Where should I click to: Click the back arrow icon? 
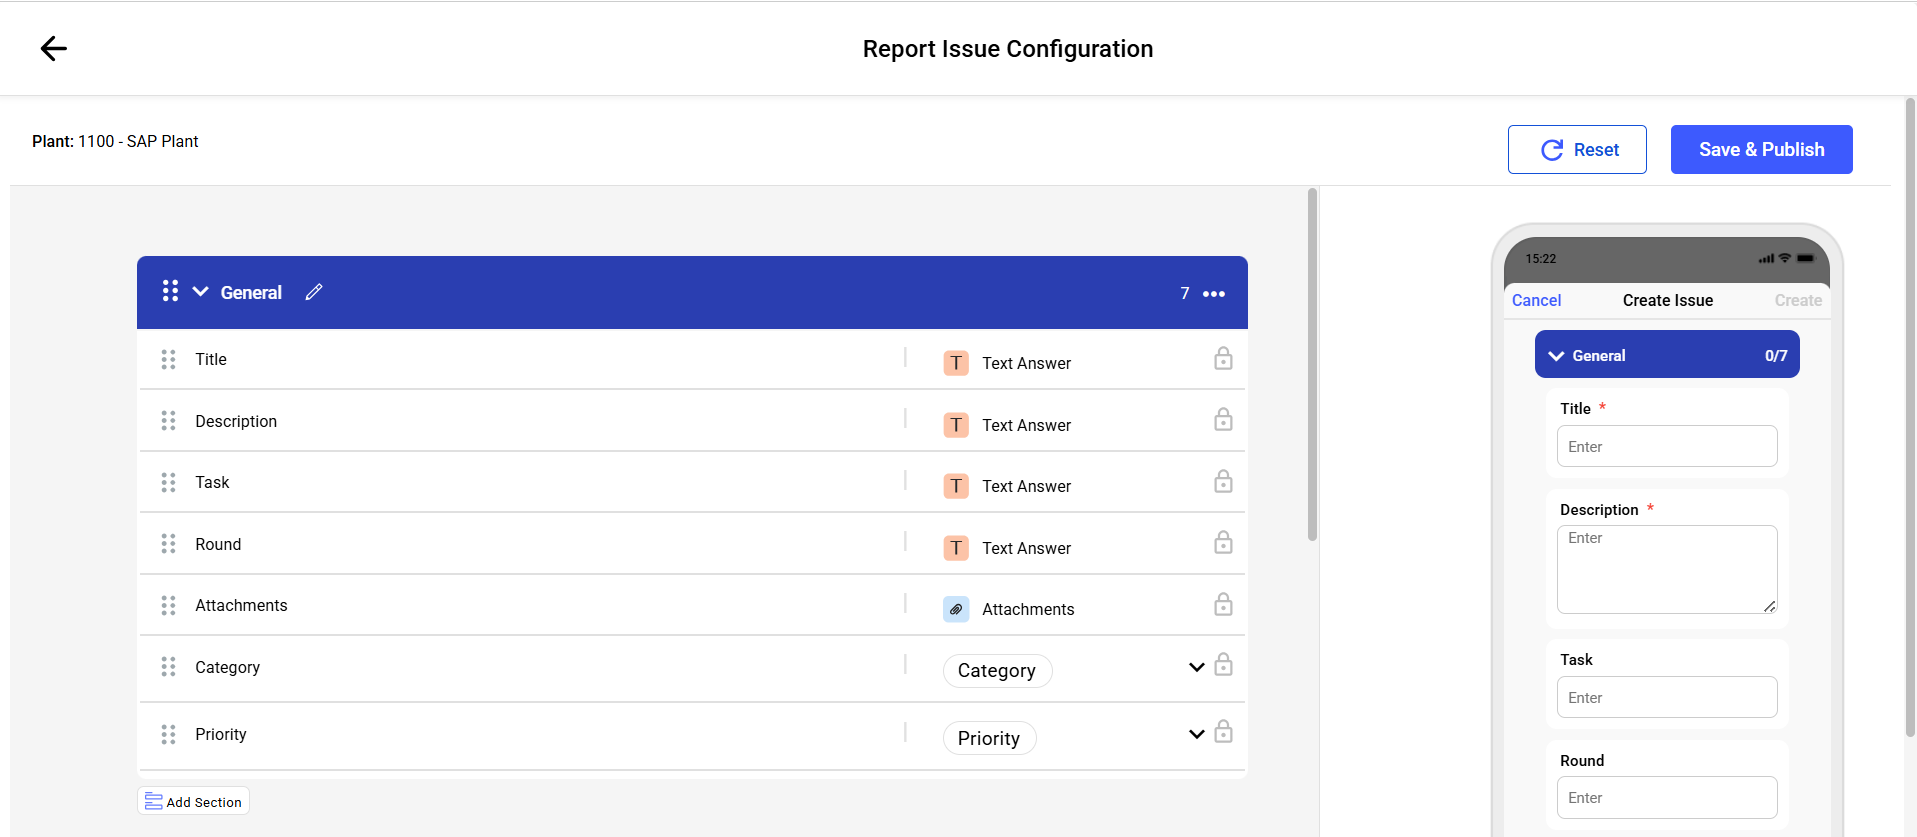(53, 48)
